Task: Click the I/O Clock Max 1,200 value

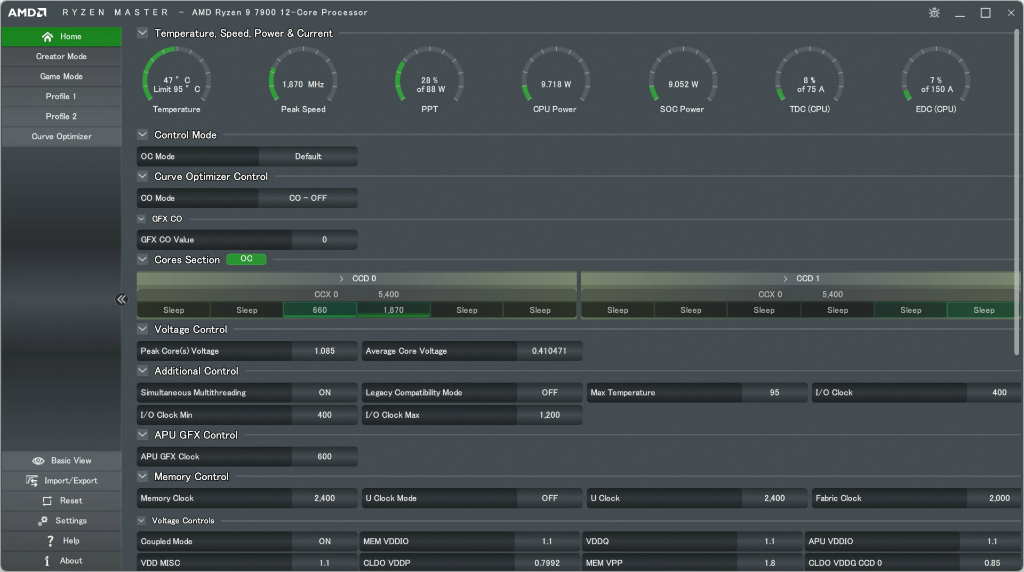Action: [x=549, y=415]
